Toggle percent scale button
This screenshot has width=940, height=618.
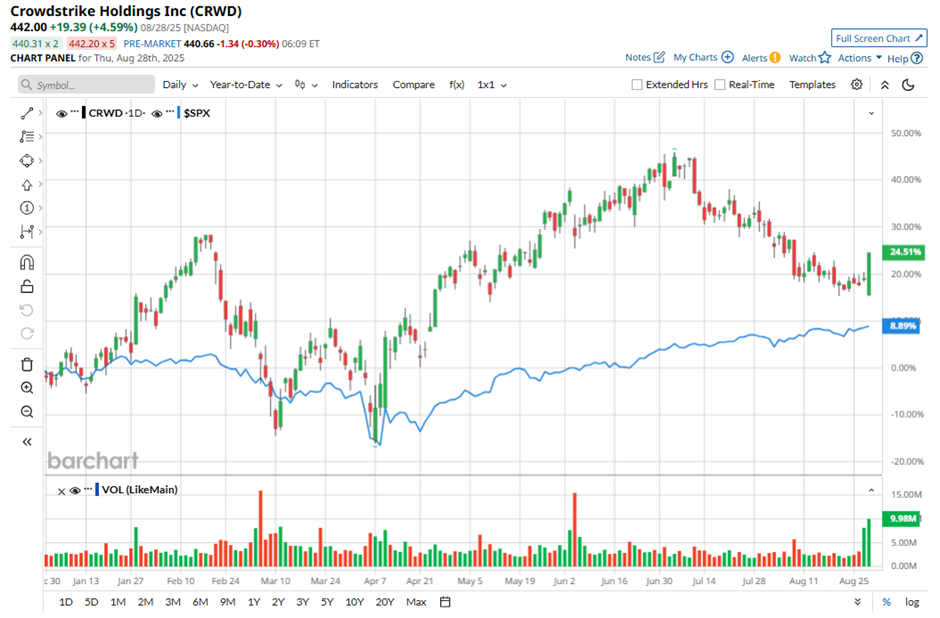pyautogui.click(x=886, y=602)
